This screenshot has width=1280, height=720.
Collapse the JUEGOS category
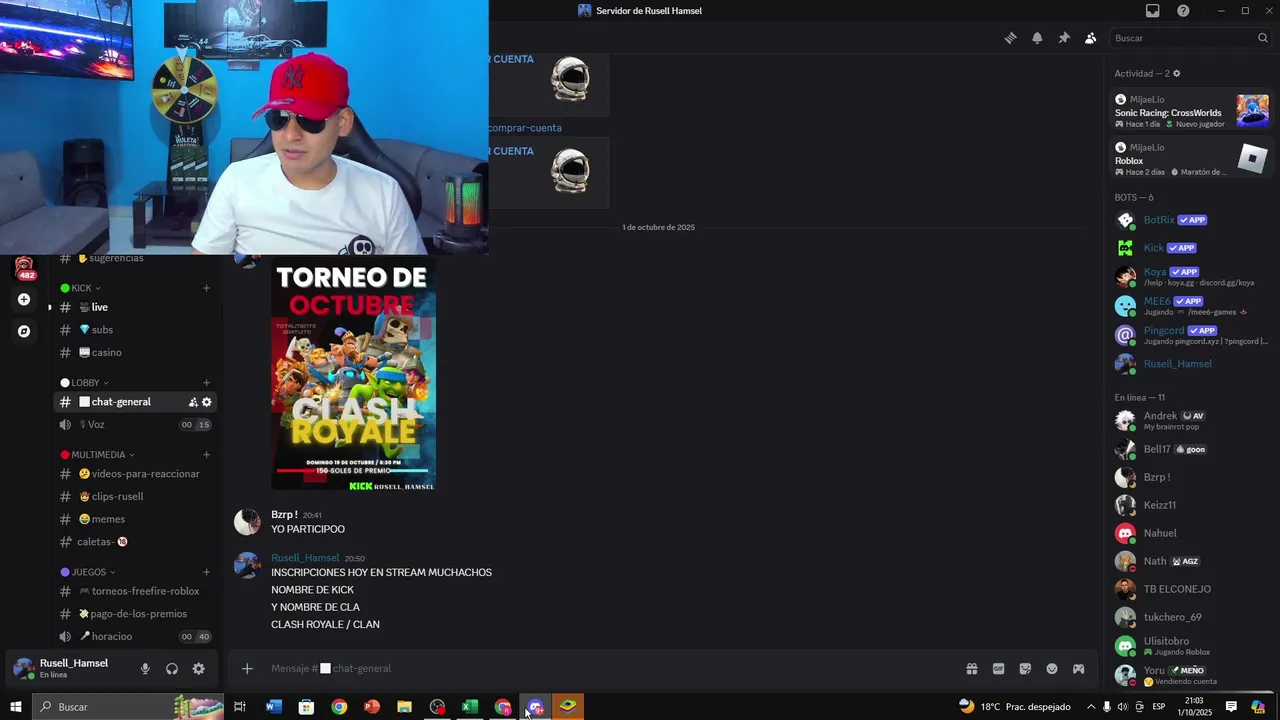coord(88,572)
